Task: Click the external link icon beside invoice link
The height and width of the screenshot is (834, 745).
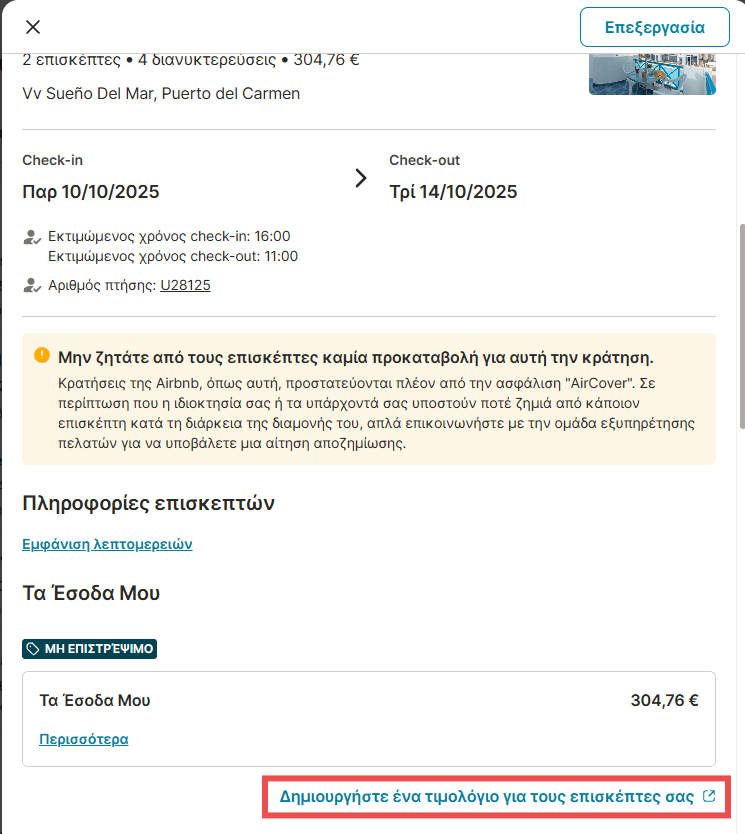Action: click(709, 797)
